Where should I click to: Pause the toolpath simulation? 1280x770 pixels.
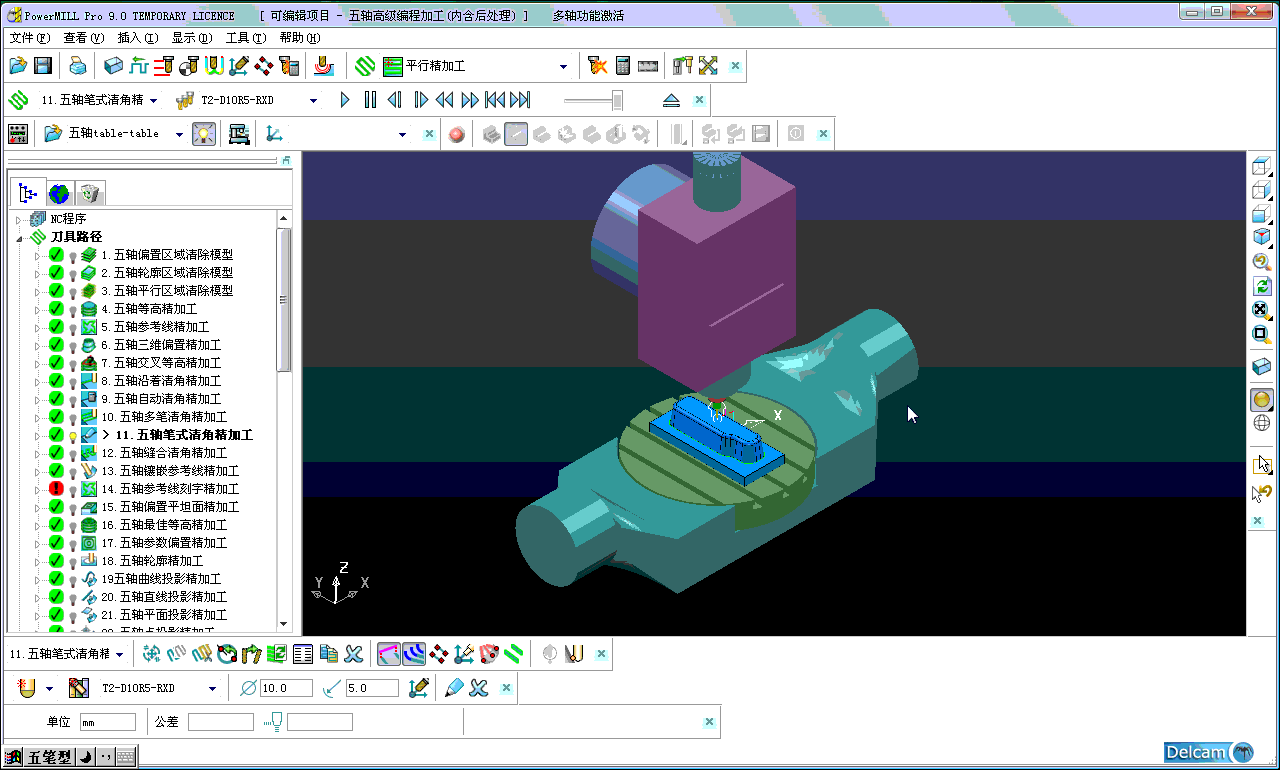pos(370,100)
